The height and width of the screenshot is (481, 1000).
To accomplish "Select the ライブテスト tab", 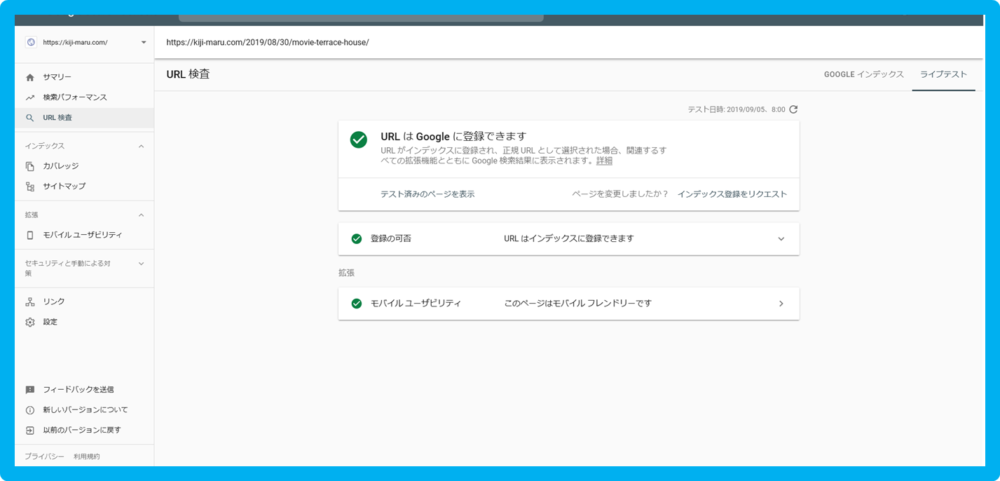I will pyautogui.click(x=943, y=75).
